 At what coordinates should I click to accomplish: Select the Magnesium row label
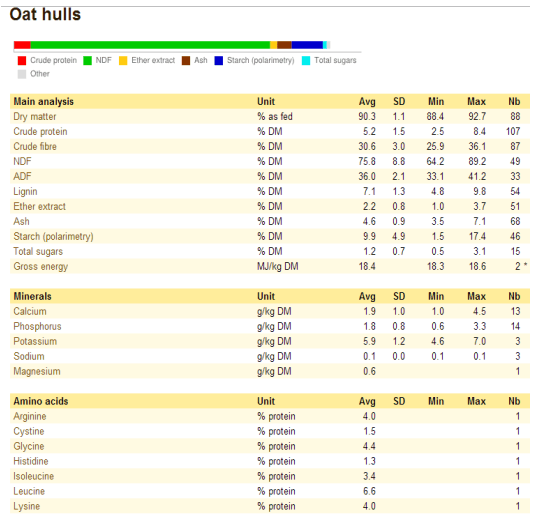(37, 372)
